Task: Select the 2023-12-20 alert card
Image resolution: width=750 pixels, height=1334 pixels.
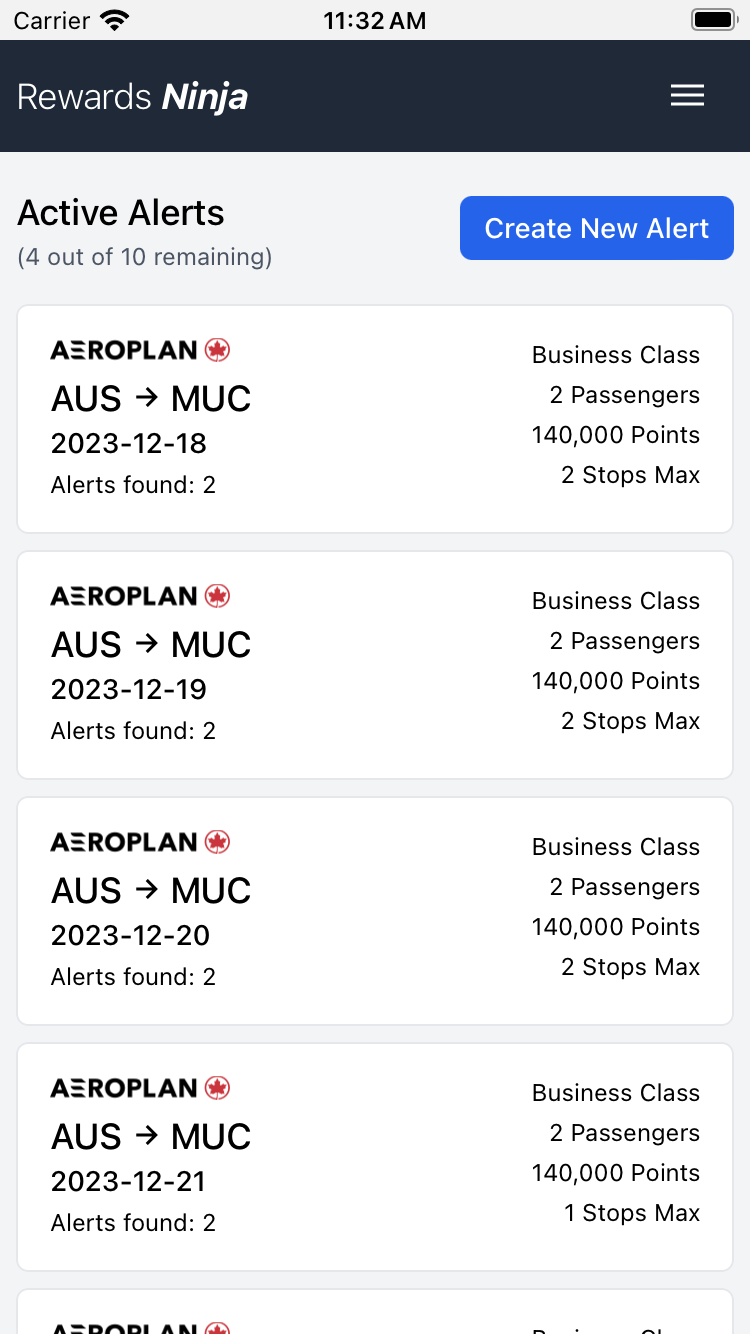Action: 375,911
